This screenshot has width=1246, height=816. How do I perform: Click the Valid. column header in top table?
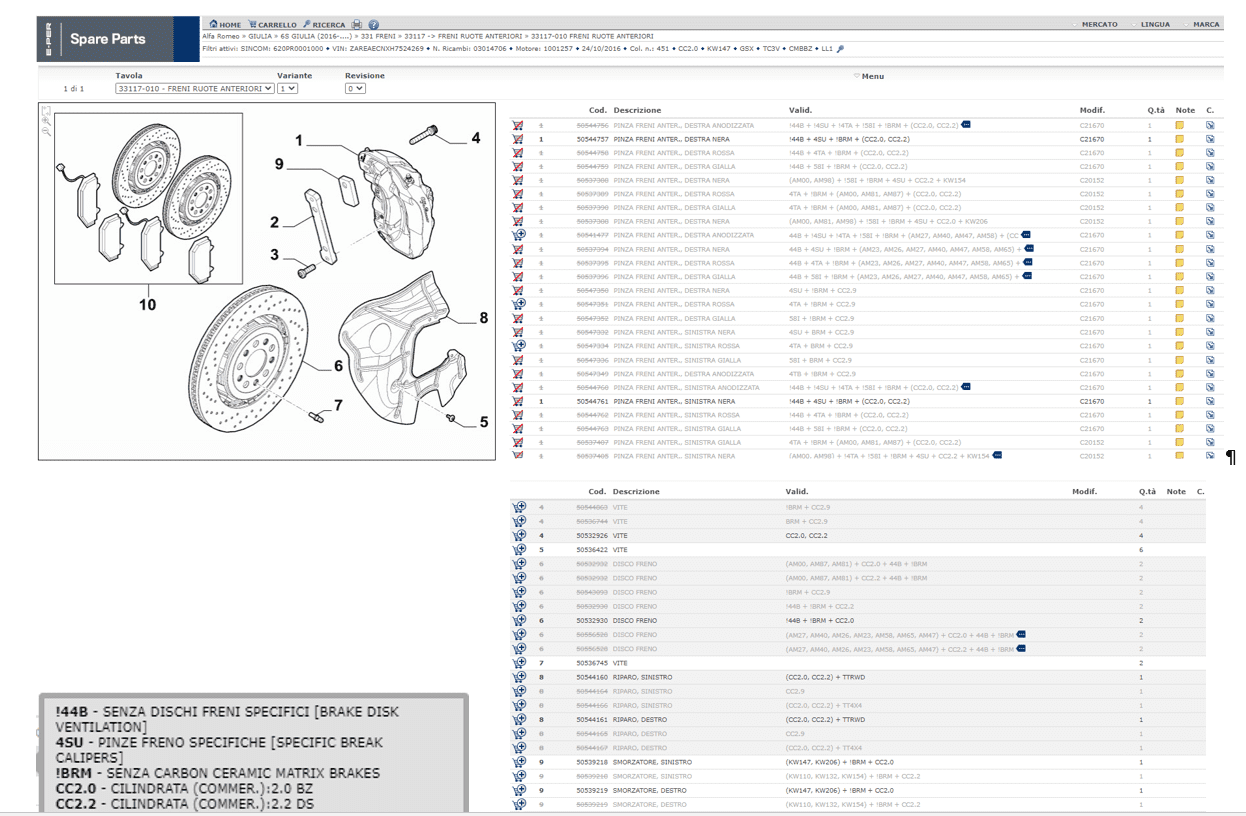(800, 110)
